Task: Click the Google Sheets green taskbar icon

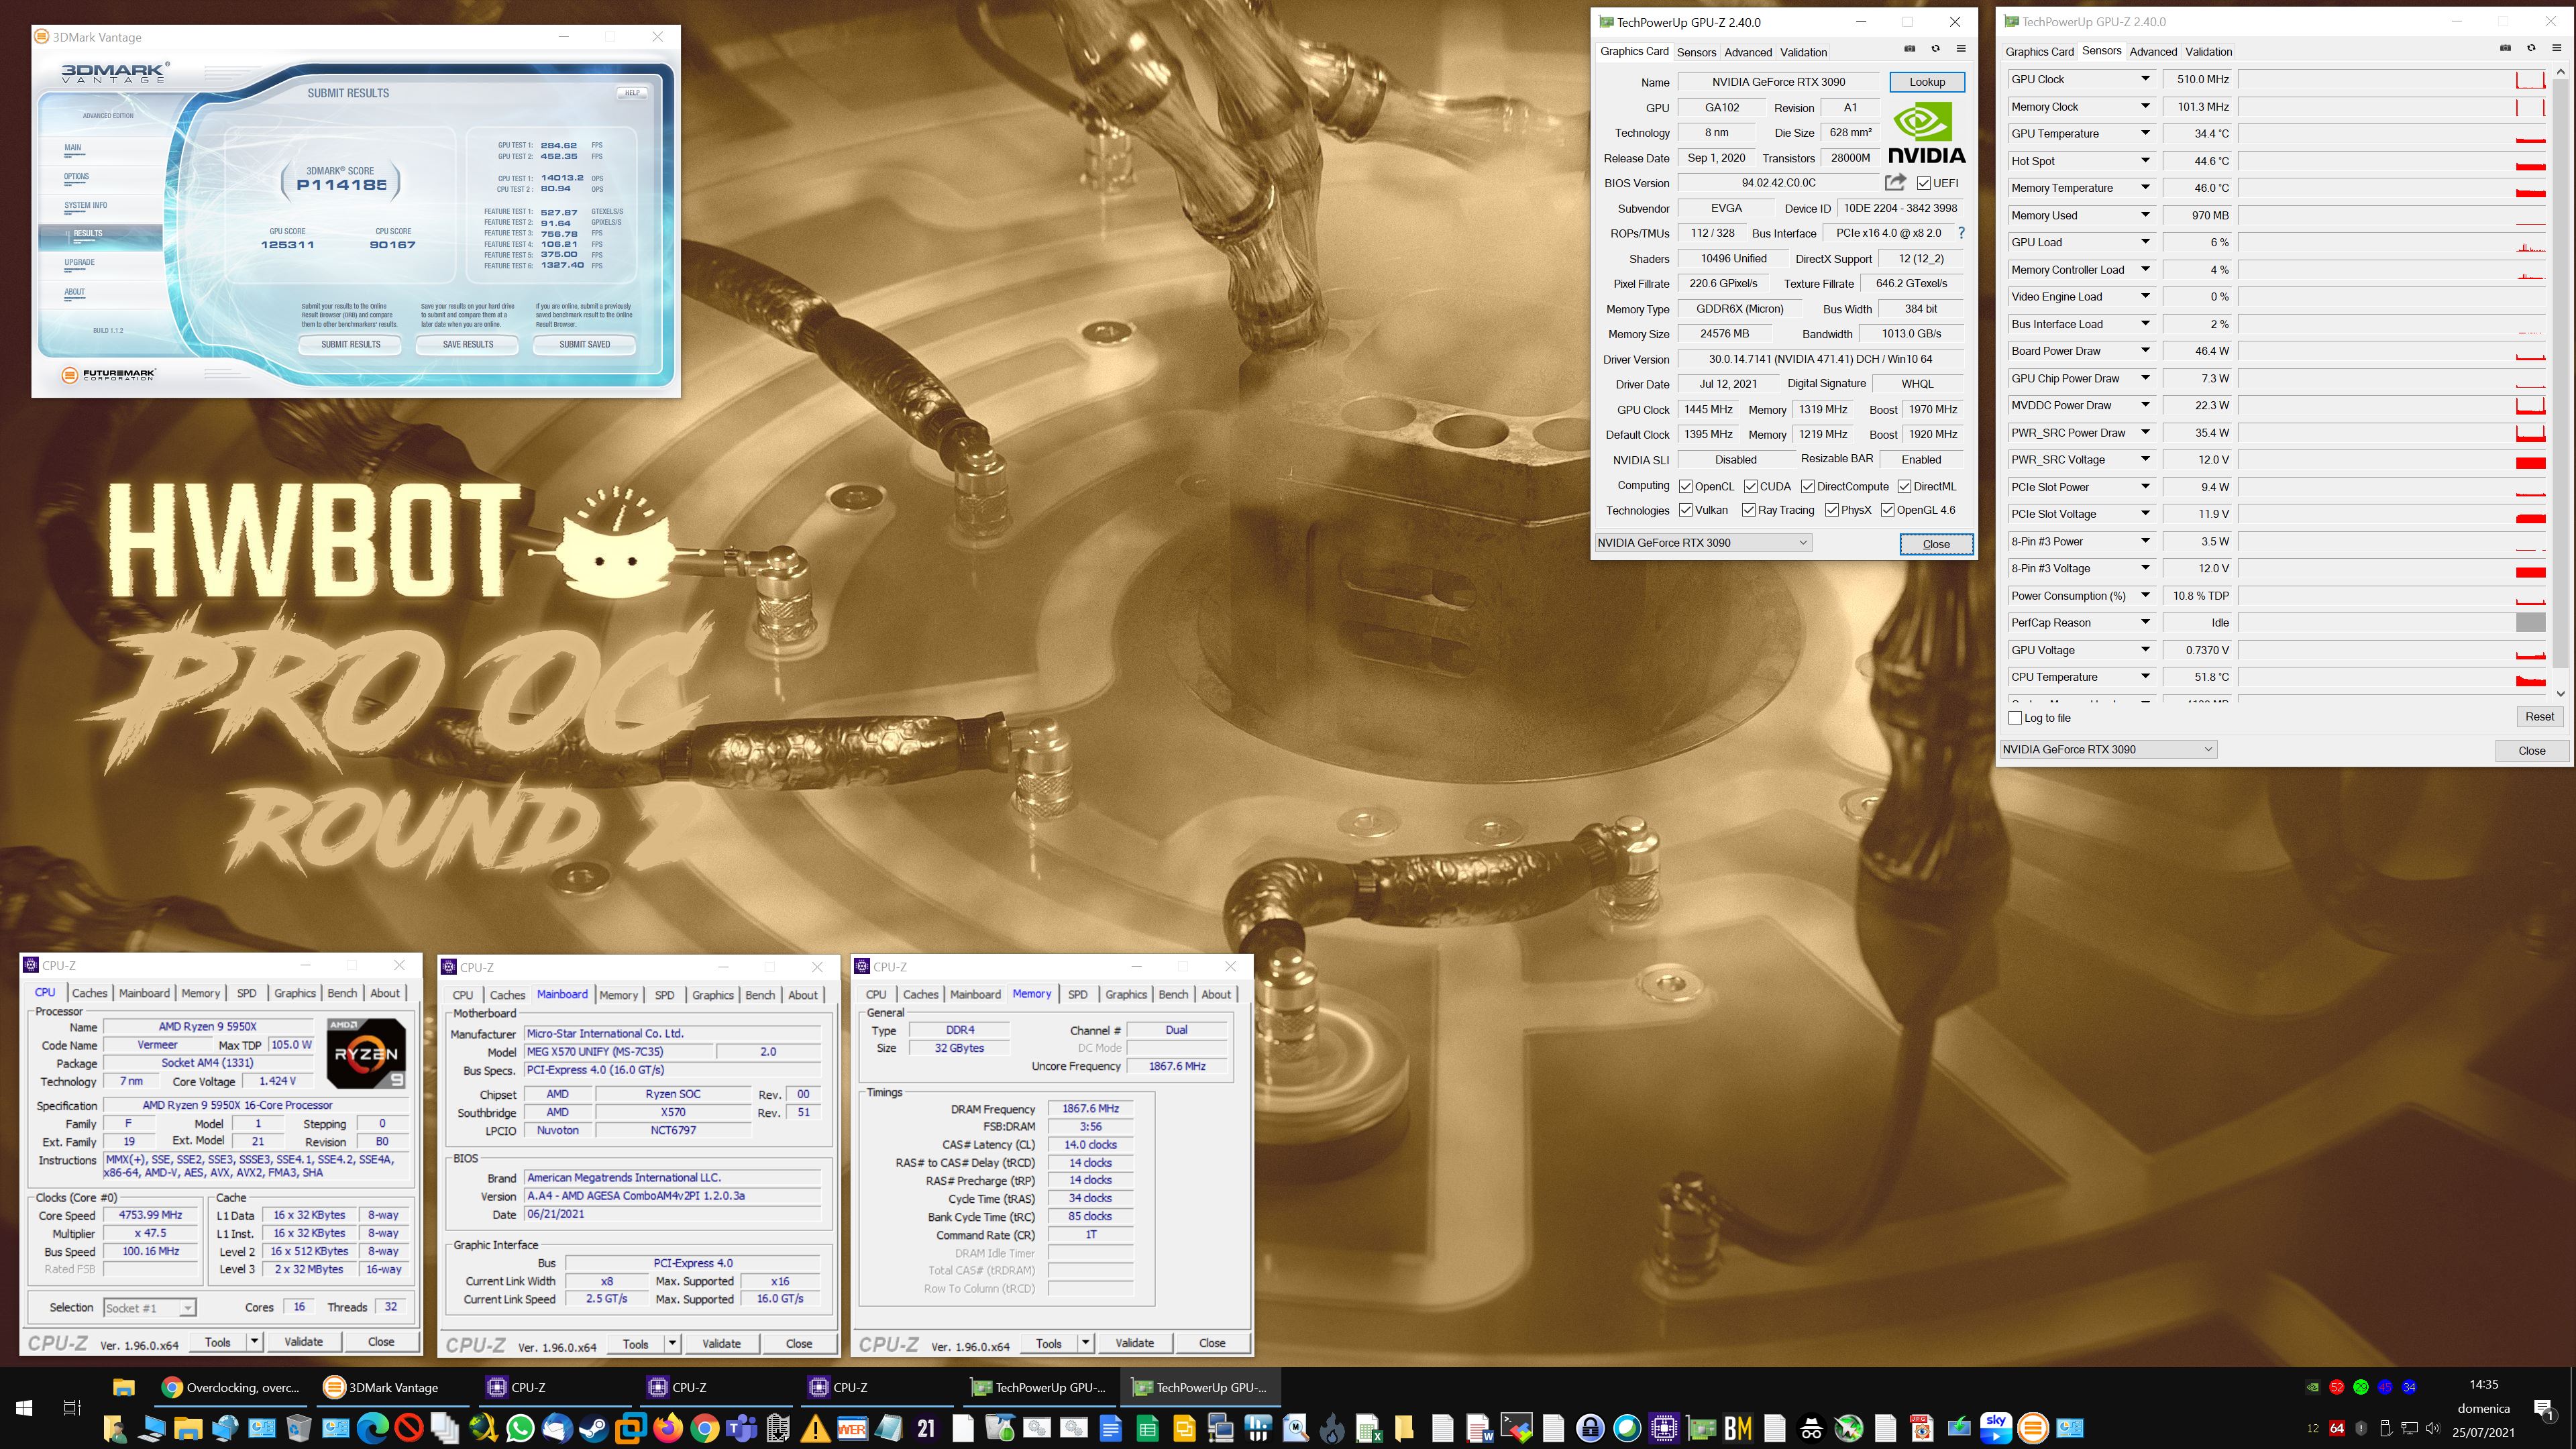Action: point(1147,1428)
